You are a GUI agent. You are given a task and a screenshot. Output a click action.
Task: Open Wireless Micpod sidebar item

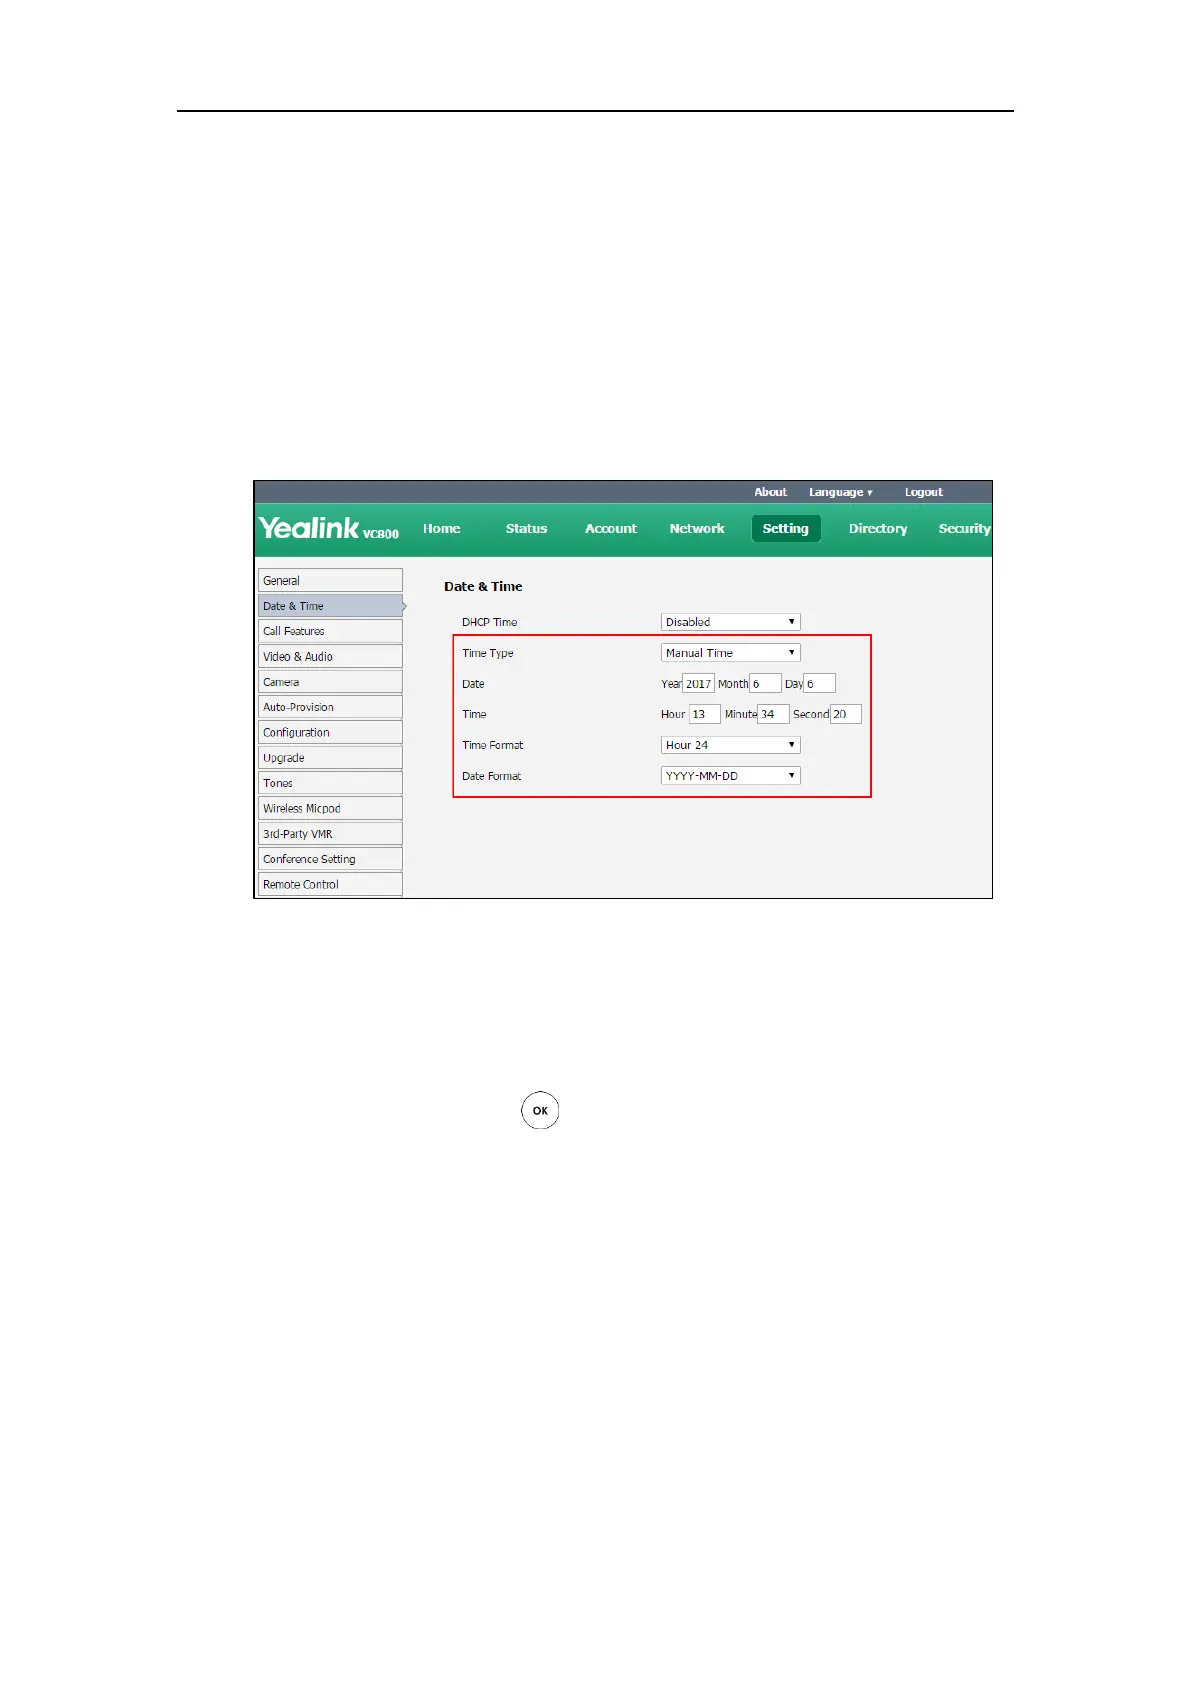(330, 808)
